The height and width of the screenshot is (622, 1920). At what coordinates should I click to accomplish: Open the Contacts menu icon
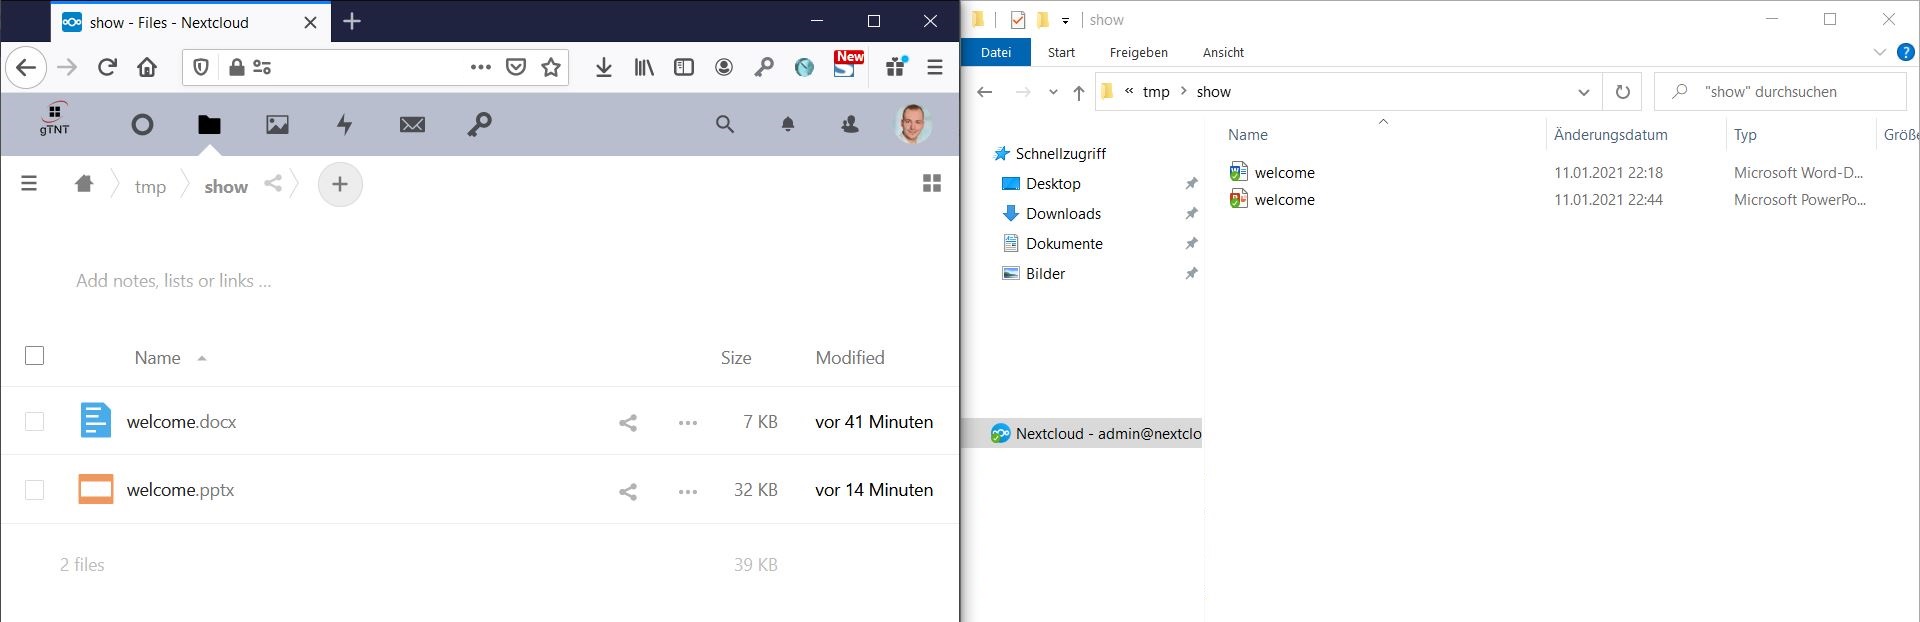point(850,125)
